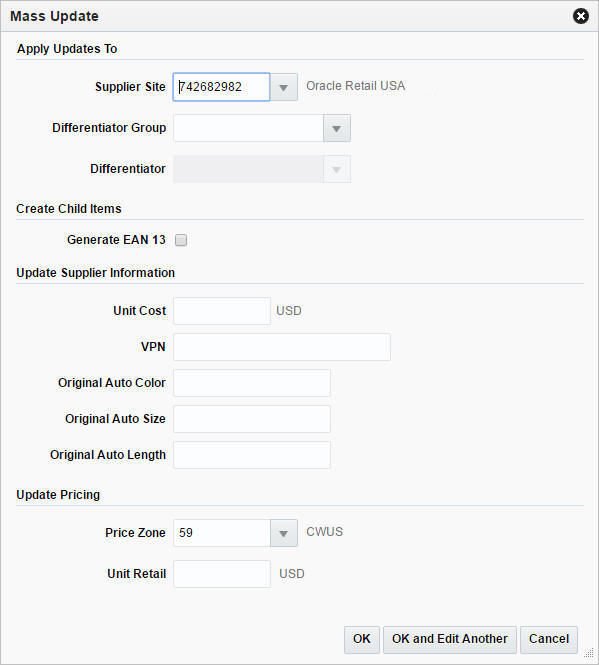Click the Generate EAN 13 label

click(116, 240)
